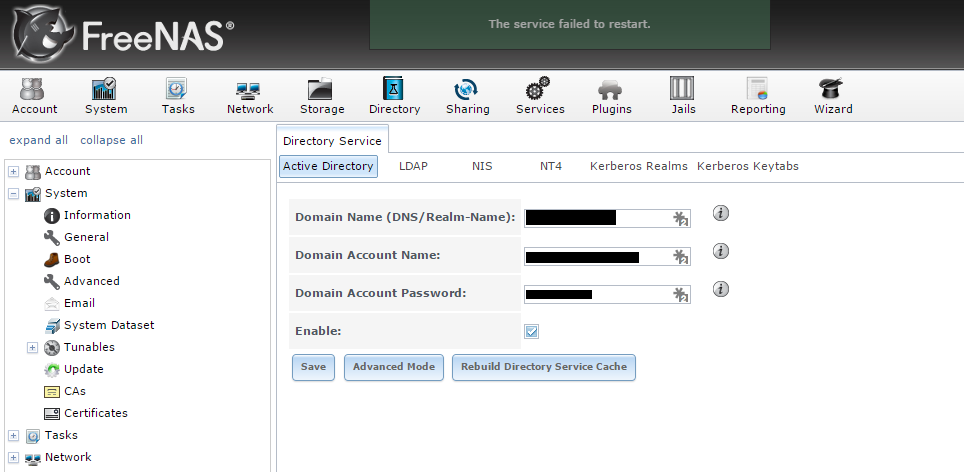Show info help for Domain Account Password
Viewport: 964px width, 472px height.
721,289
